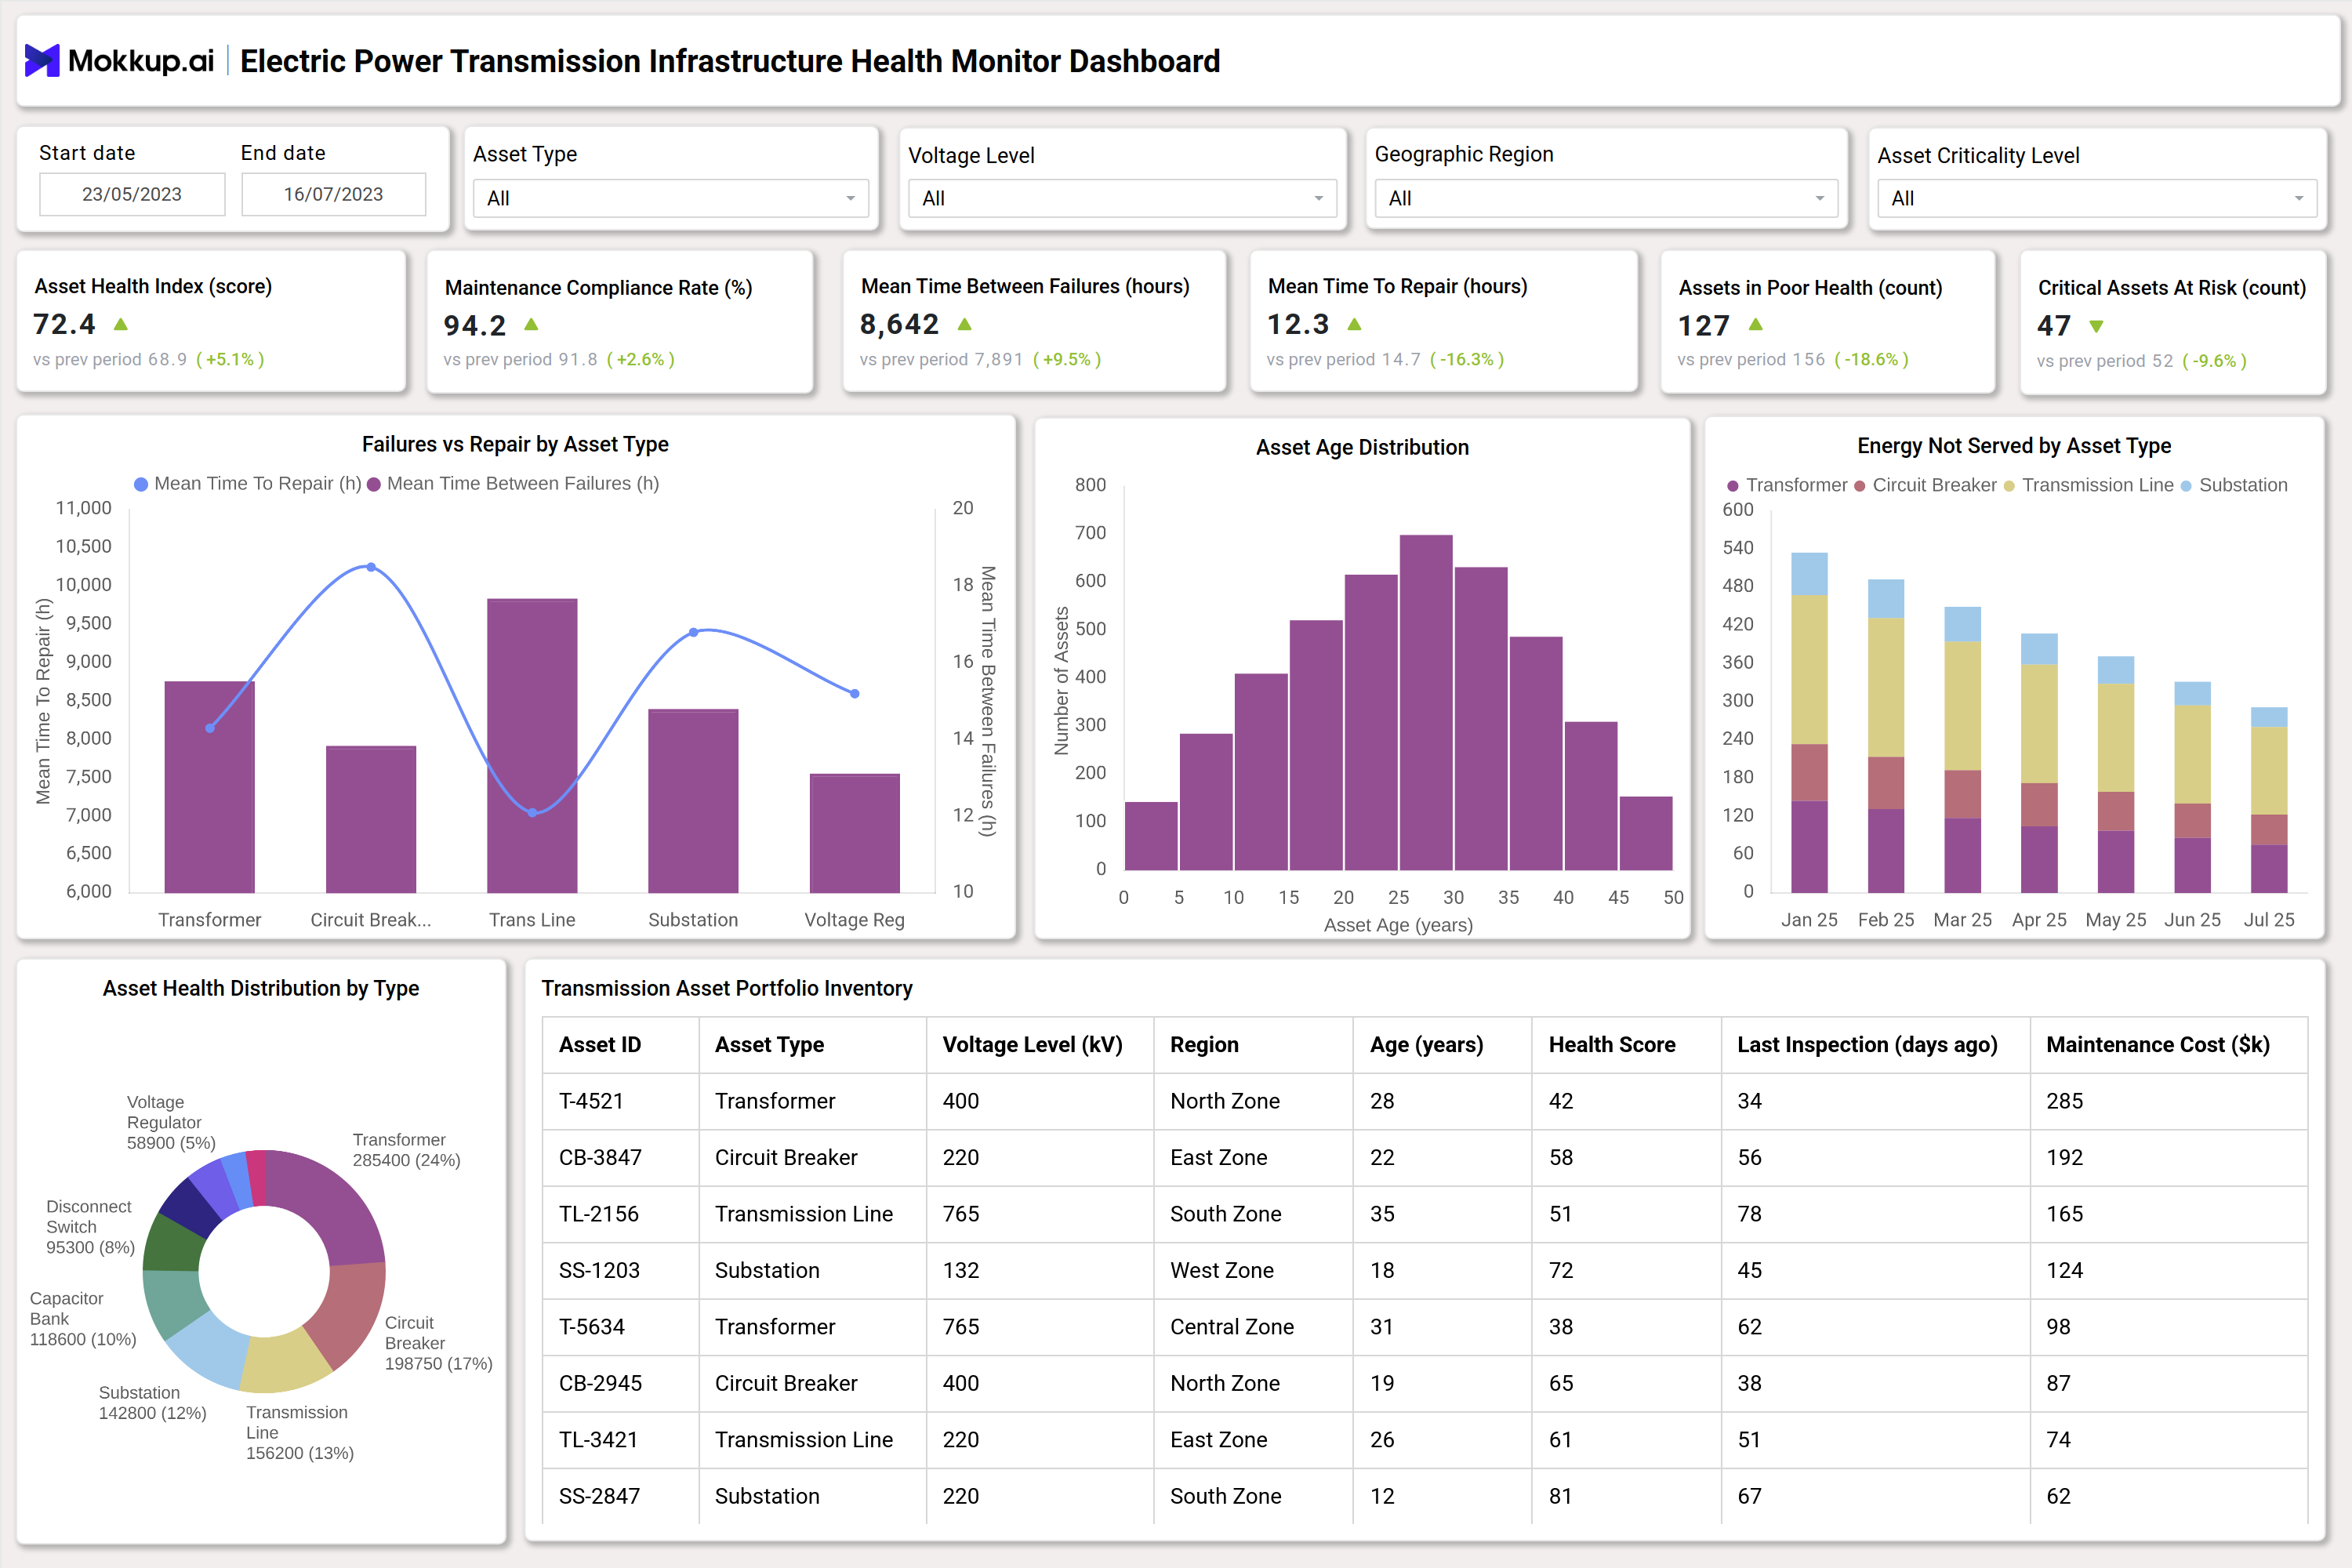Click health score 81 for SS-2847
2352x1568 pixels.
tap(1560, 1497)
